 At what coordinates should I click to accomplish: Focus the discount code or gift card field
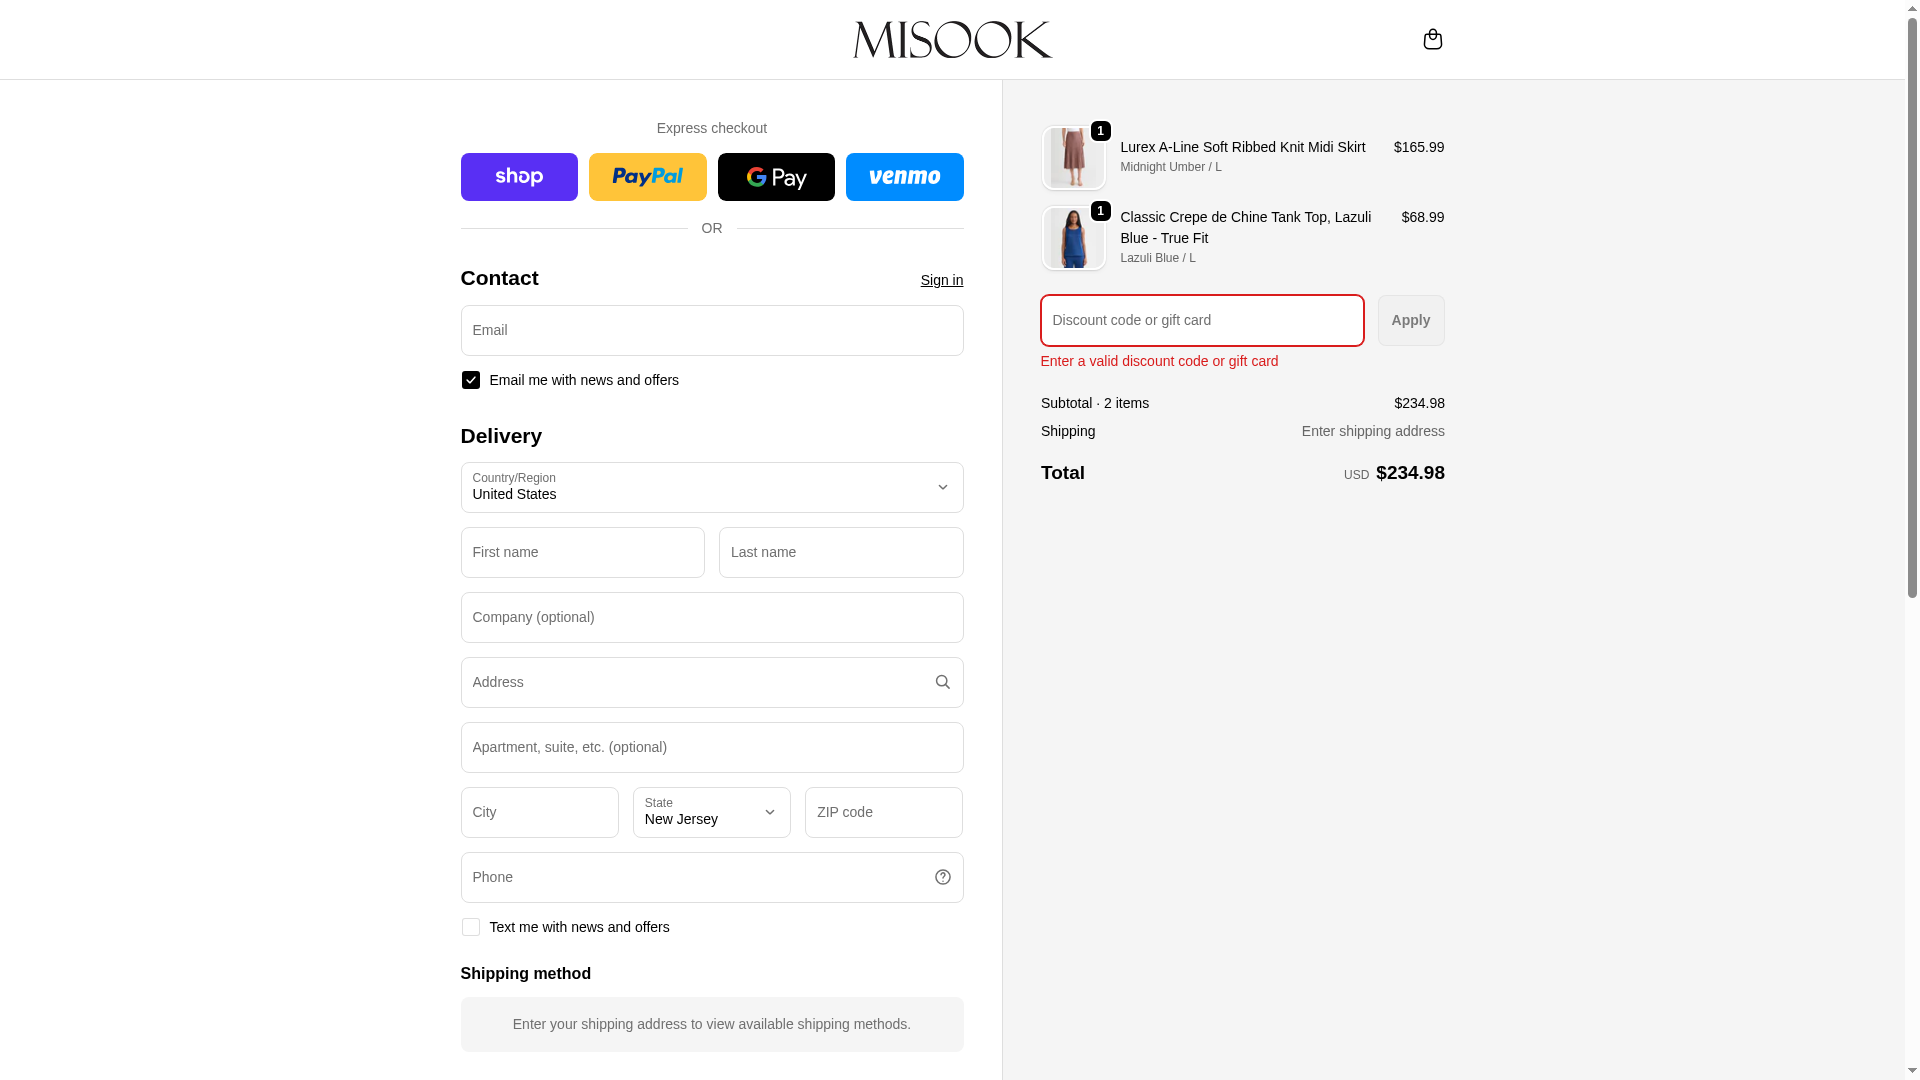1201,320
